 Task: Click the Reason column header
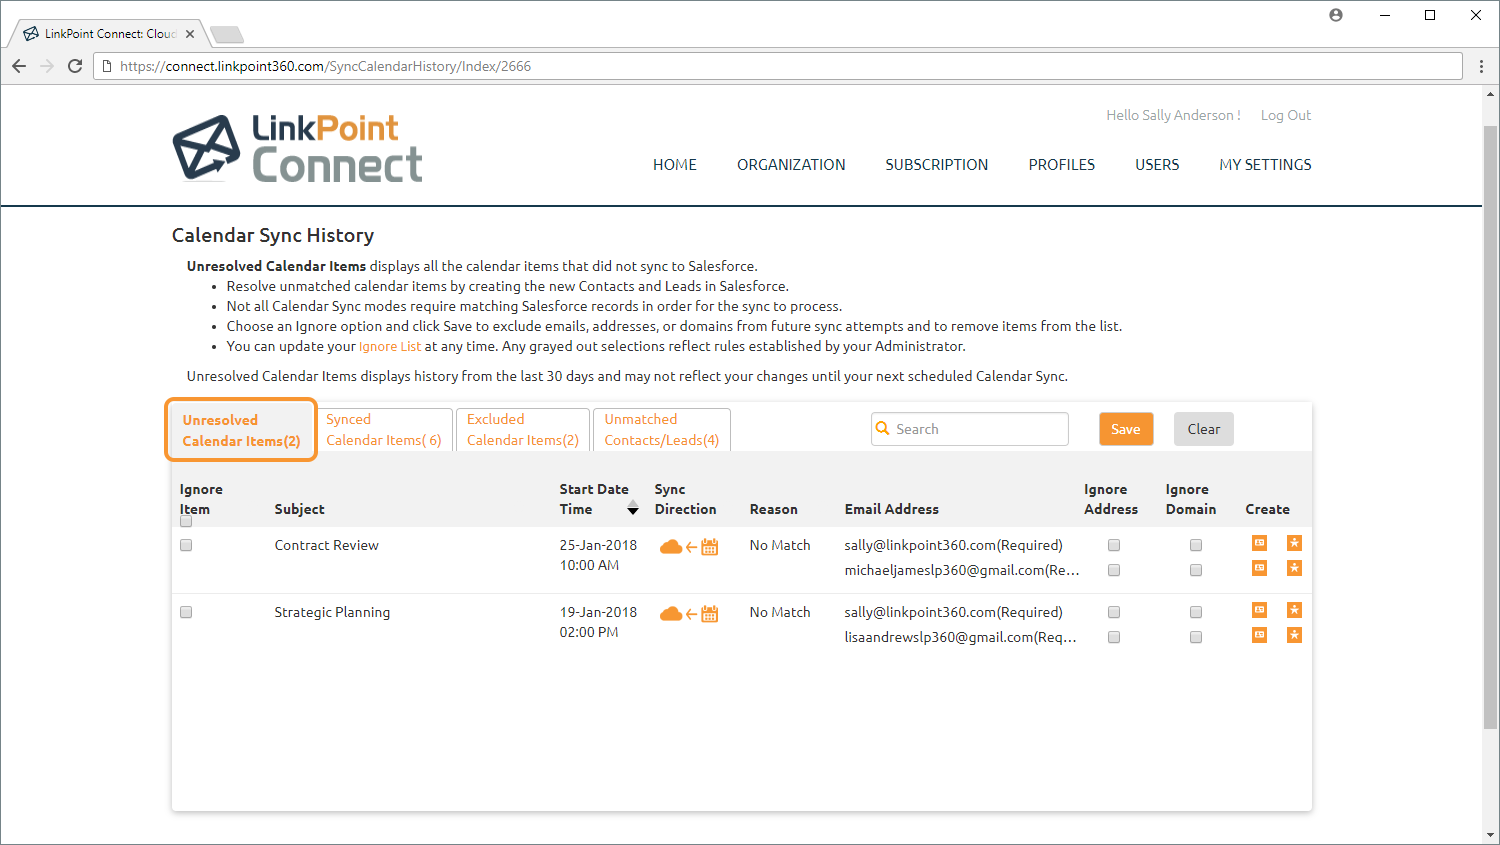tap(774, 509)
